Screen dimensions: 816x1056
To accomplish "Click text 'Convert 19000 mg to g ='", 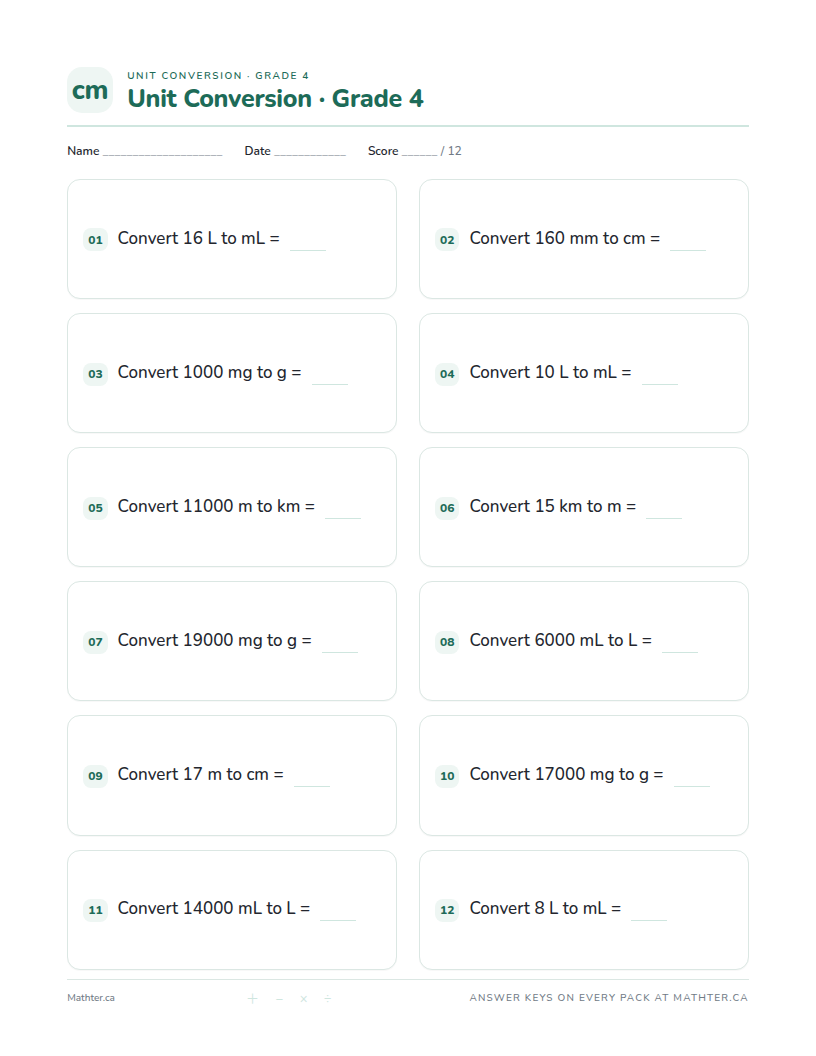I will [215, 640].
